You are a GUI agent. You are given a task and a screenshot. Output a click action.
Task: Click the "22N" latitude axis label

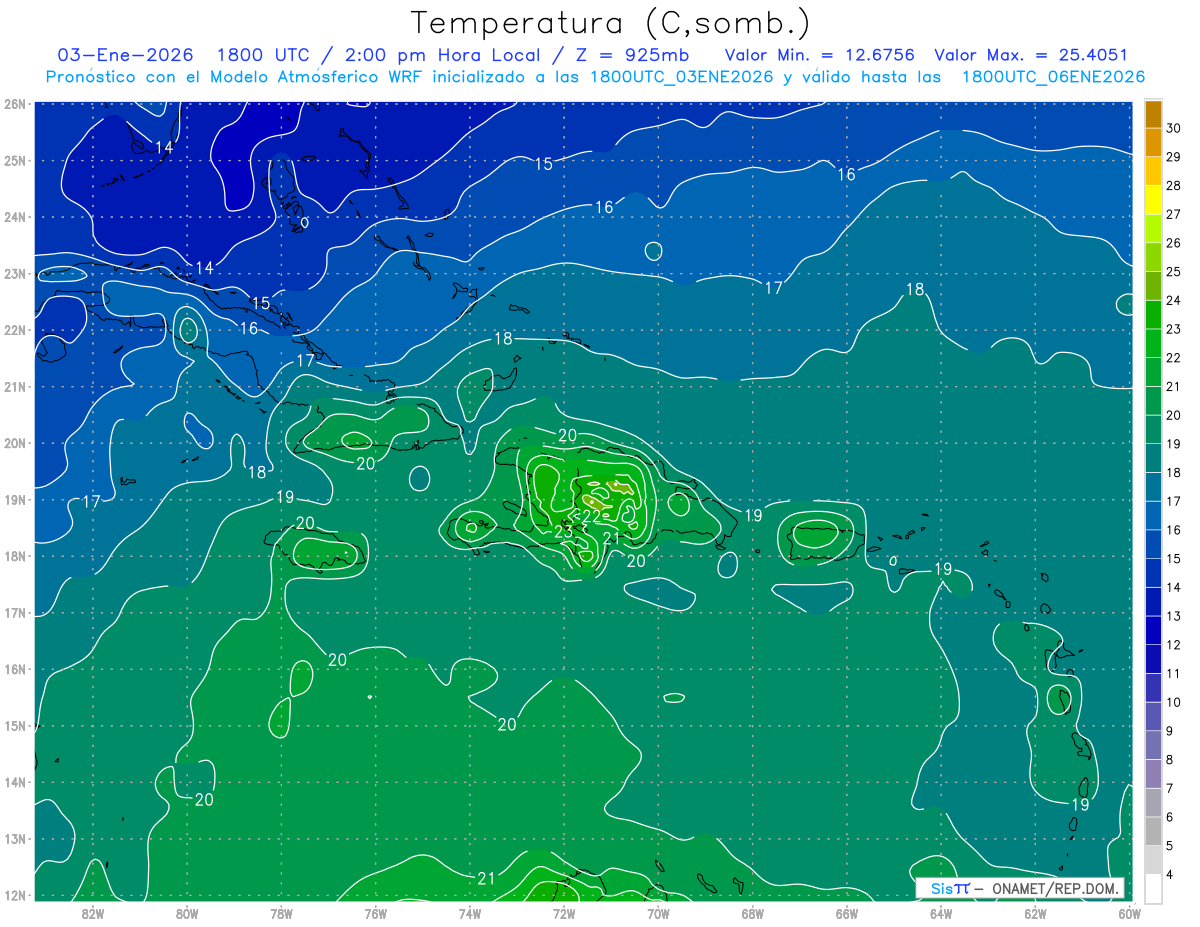click(15, 330)
